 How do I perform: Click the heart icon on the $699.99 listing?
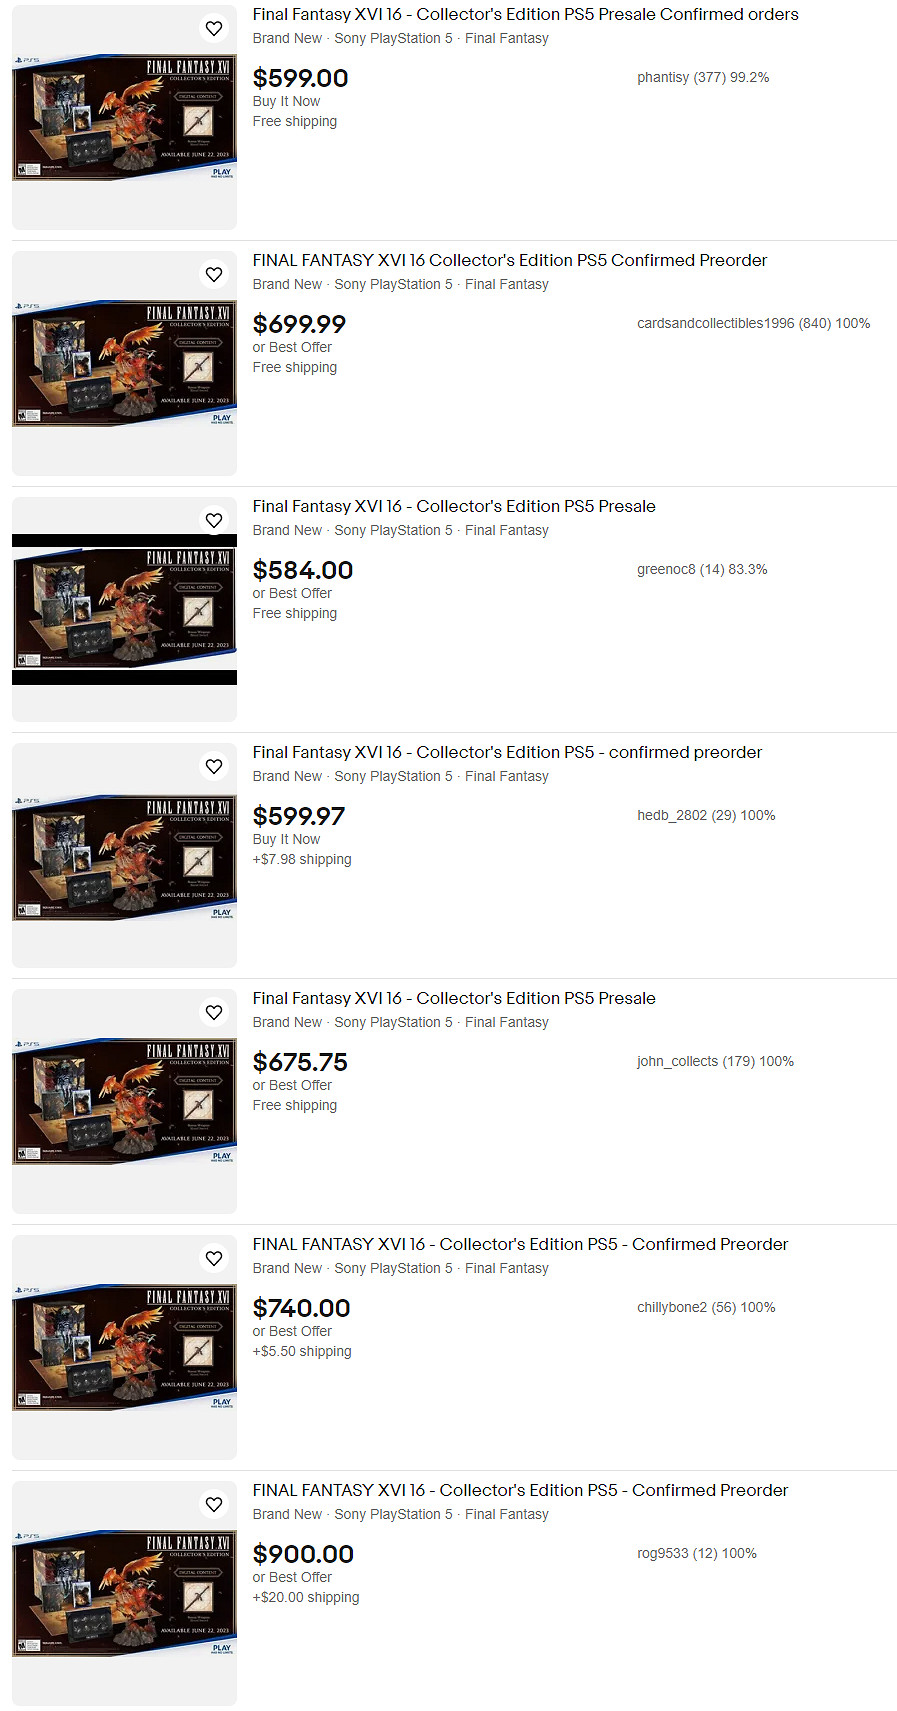(x=214, y=274)
